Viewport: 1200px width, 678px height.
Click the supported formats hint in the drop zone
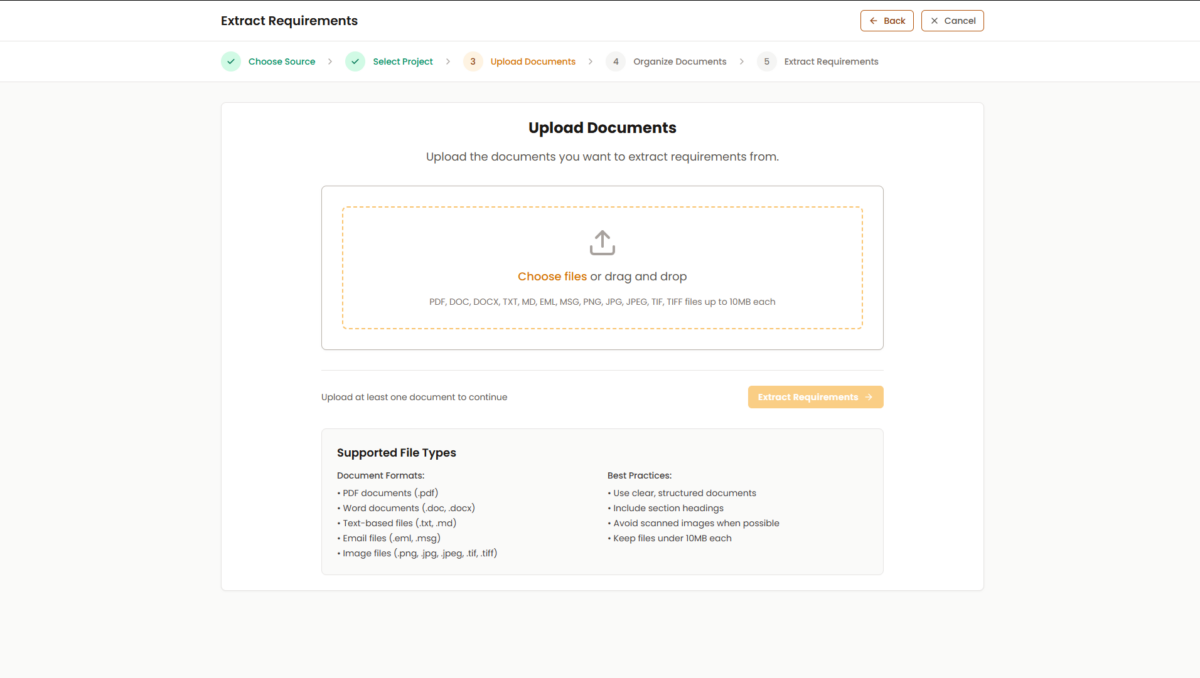[x=602, y=302]
